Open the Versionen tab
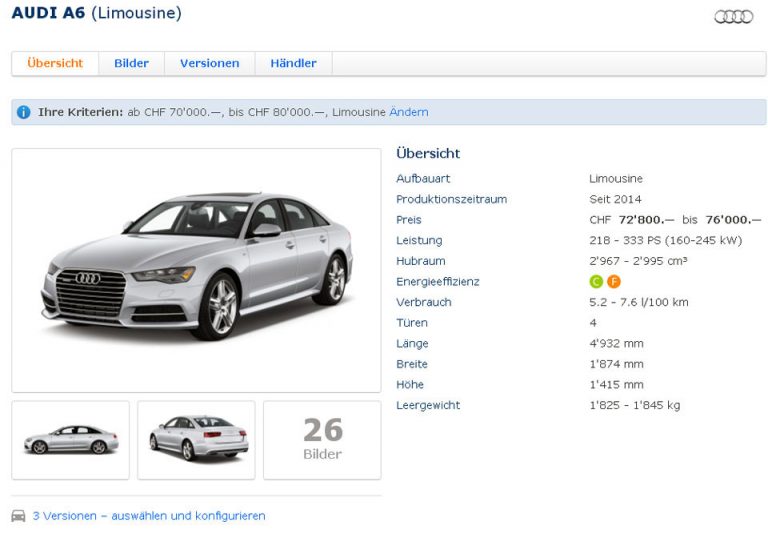The width and height of the screenshot is (768, 538). point(209,63)
